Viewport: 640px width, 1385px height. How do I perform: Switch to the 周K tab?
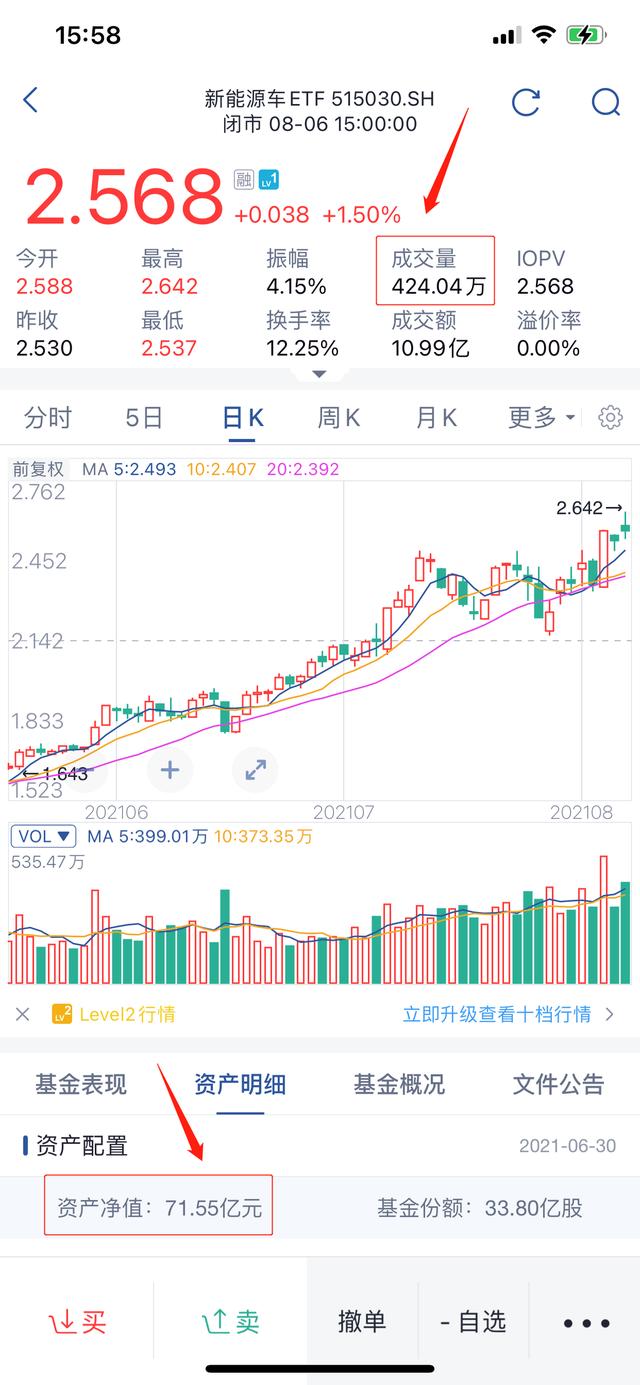coord(339,417)
